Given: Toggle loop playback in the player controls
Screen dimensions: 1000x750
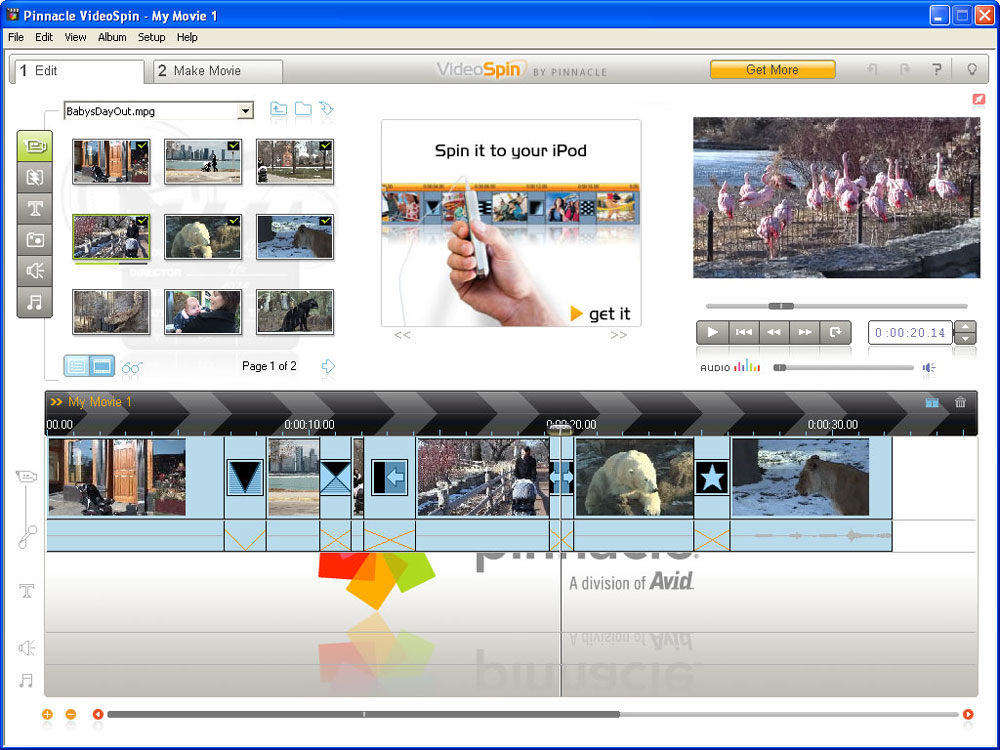Looking at the screenshot, I should coord(836,332).
